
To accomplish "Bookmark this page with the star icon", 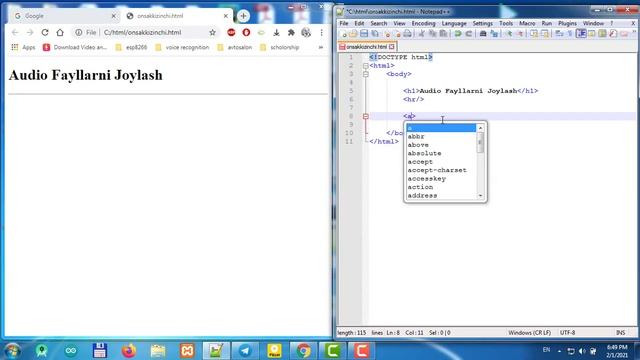I will pyautogui.click(x=212, y=32).
